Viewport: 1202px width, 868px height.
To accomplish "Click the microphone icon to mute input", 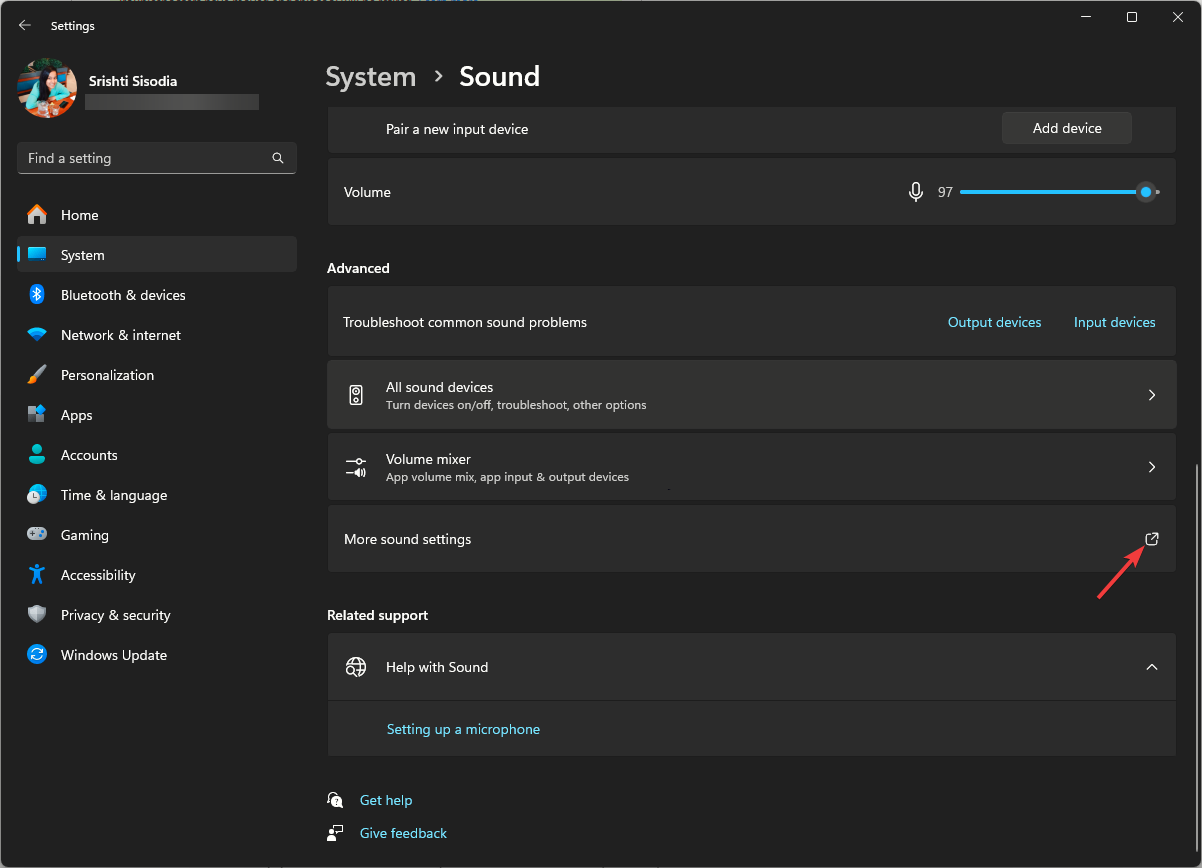I will coord(915,192).
